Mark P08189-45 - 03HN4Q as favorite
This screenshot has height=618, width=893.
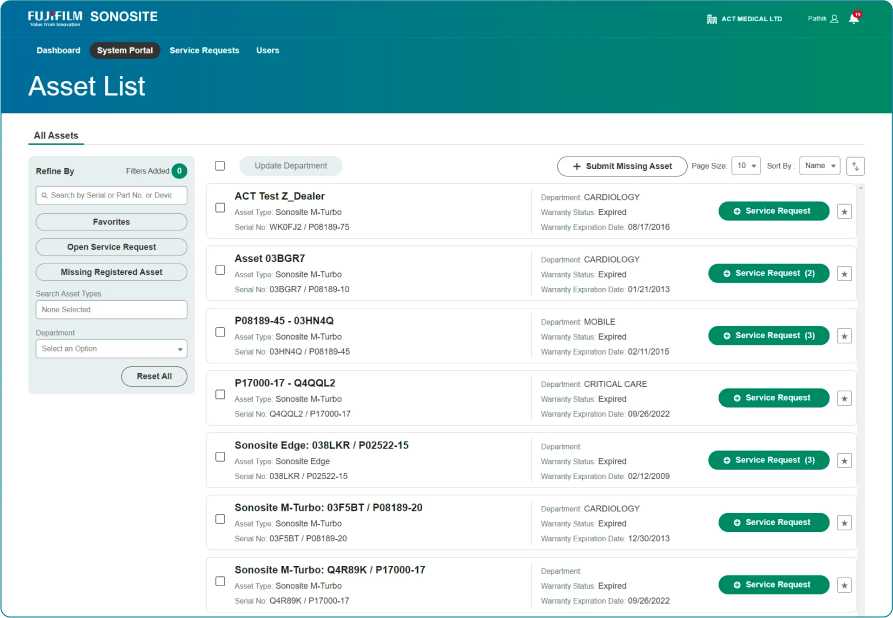pyautogui.click(x=845, y=336)
